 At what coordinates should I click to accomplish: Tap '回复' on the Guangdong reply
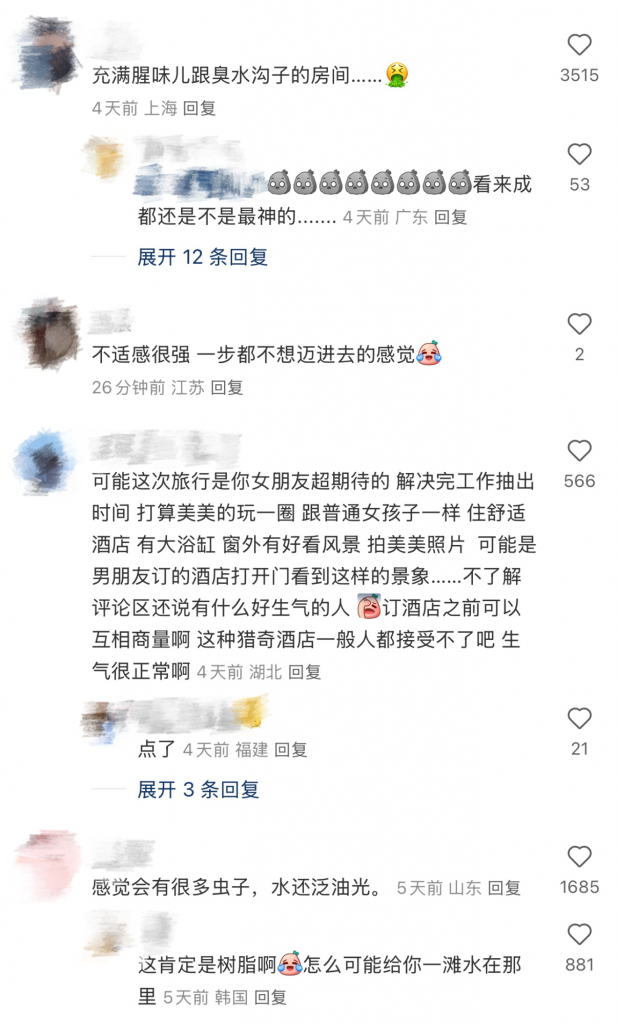451,217
